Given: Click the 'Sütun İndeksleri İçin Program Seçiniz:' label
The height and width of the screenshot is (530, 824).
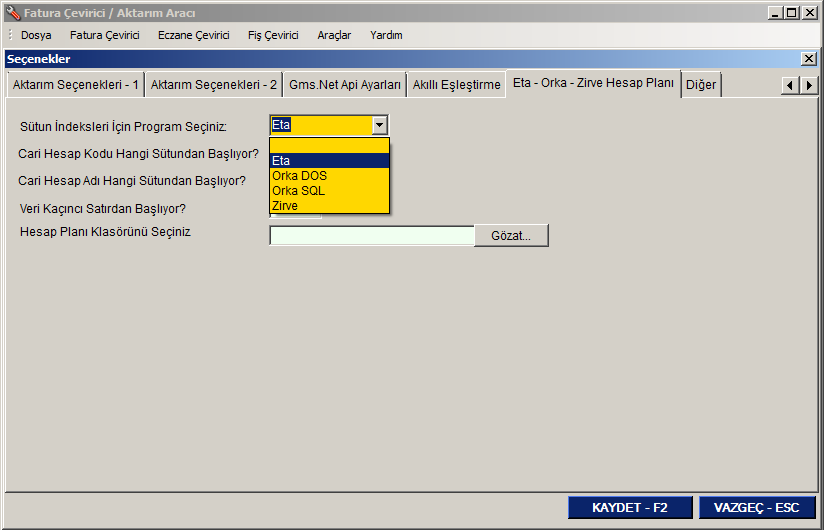Looking at the screenshot, I should coord(123,127).
